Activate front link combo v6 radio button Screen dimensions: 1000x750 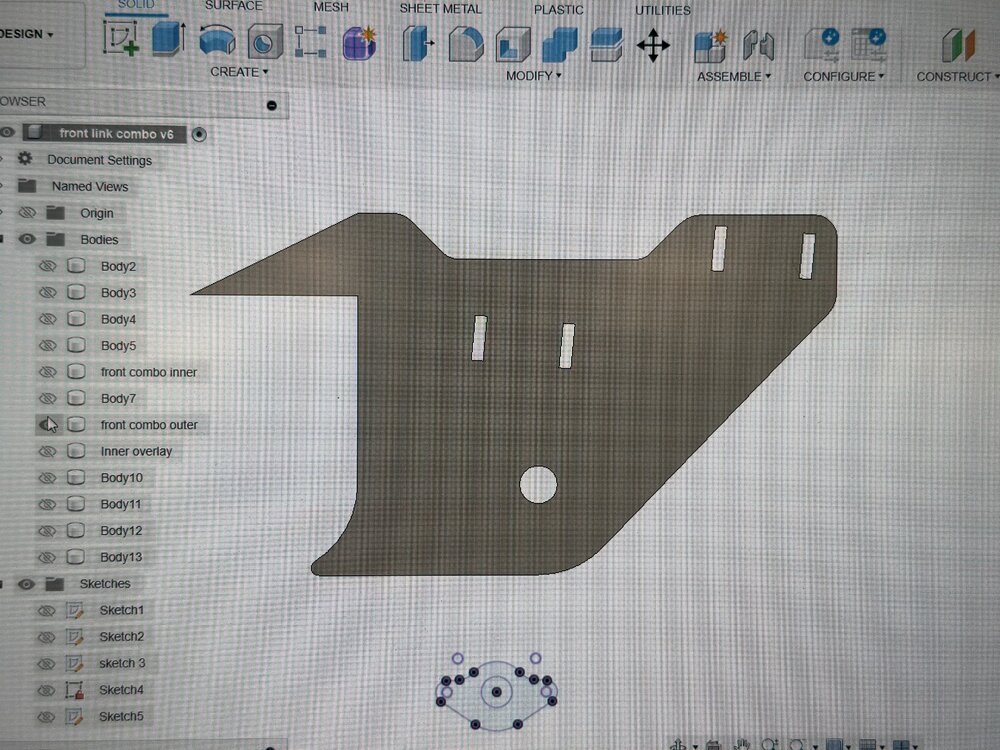point(199,134)
